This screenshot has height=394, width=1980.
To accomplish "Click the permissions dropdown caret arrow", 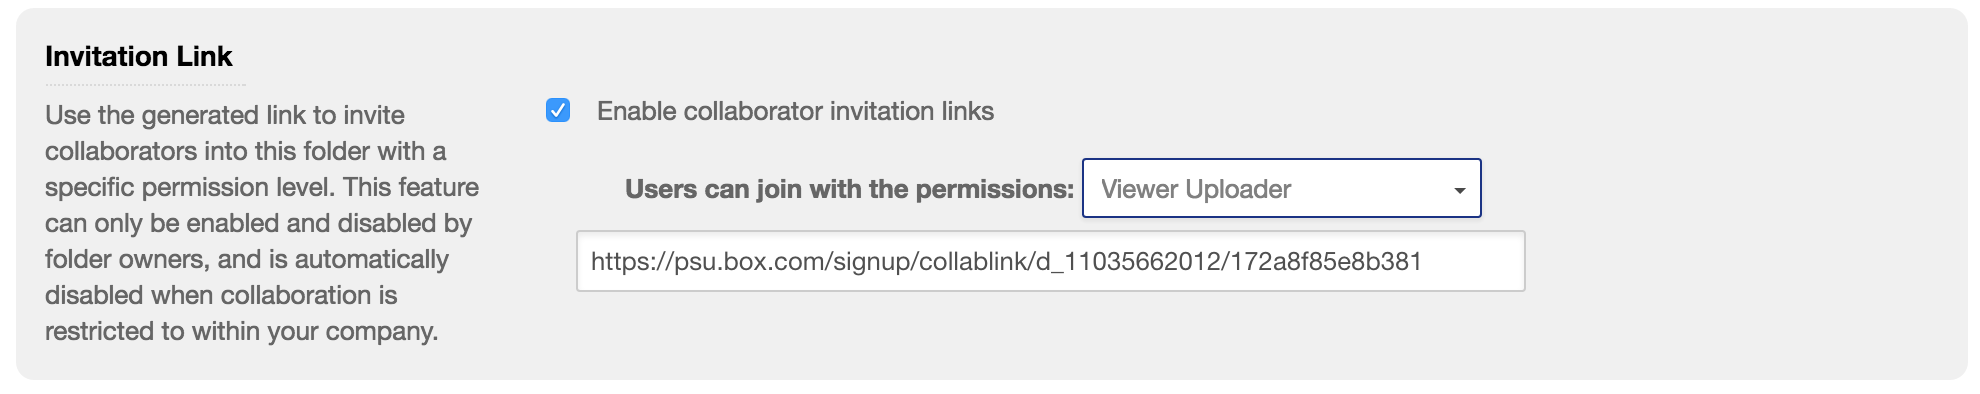I will click(x=1459, y=190).
